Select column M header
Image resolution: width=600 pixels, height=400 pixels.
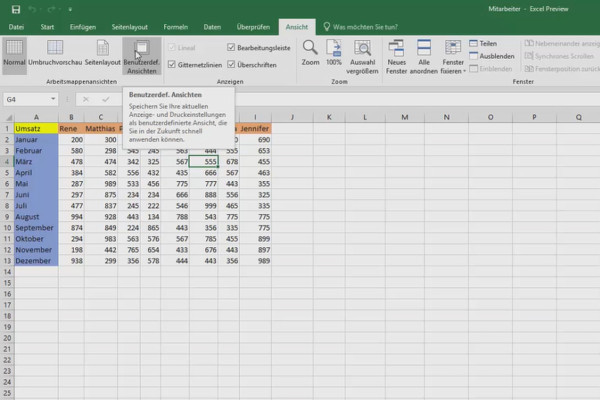pyautogui.click(x=404, y=117)
